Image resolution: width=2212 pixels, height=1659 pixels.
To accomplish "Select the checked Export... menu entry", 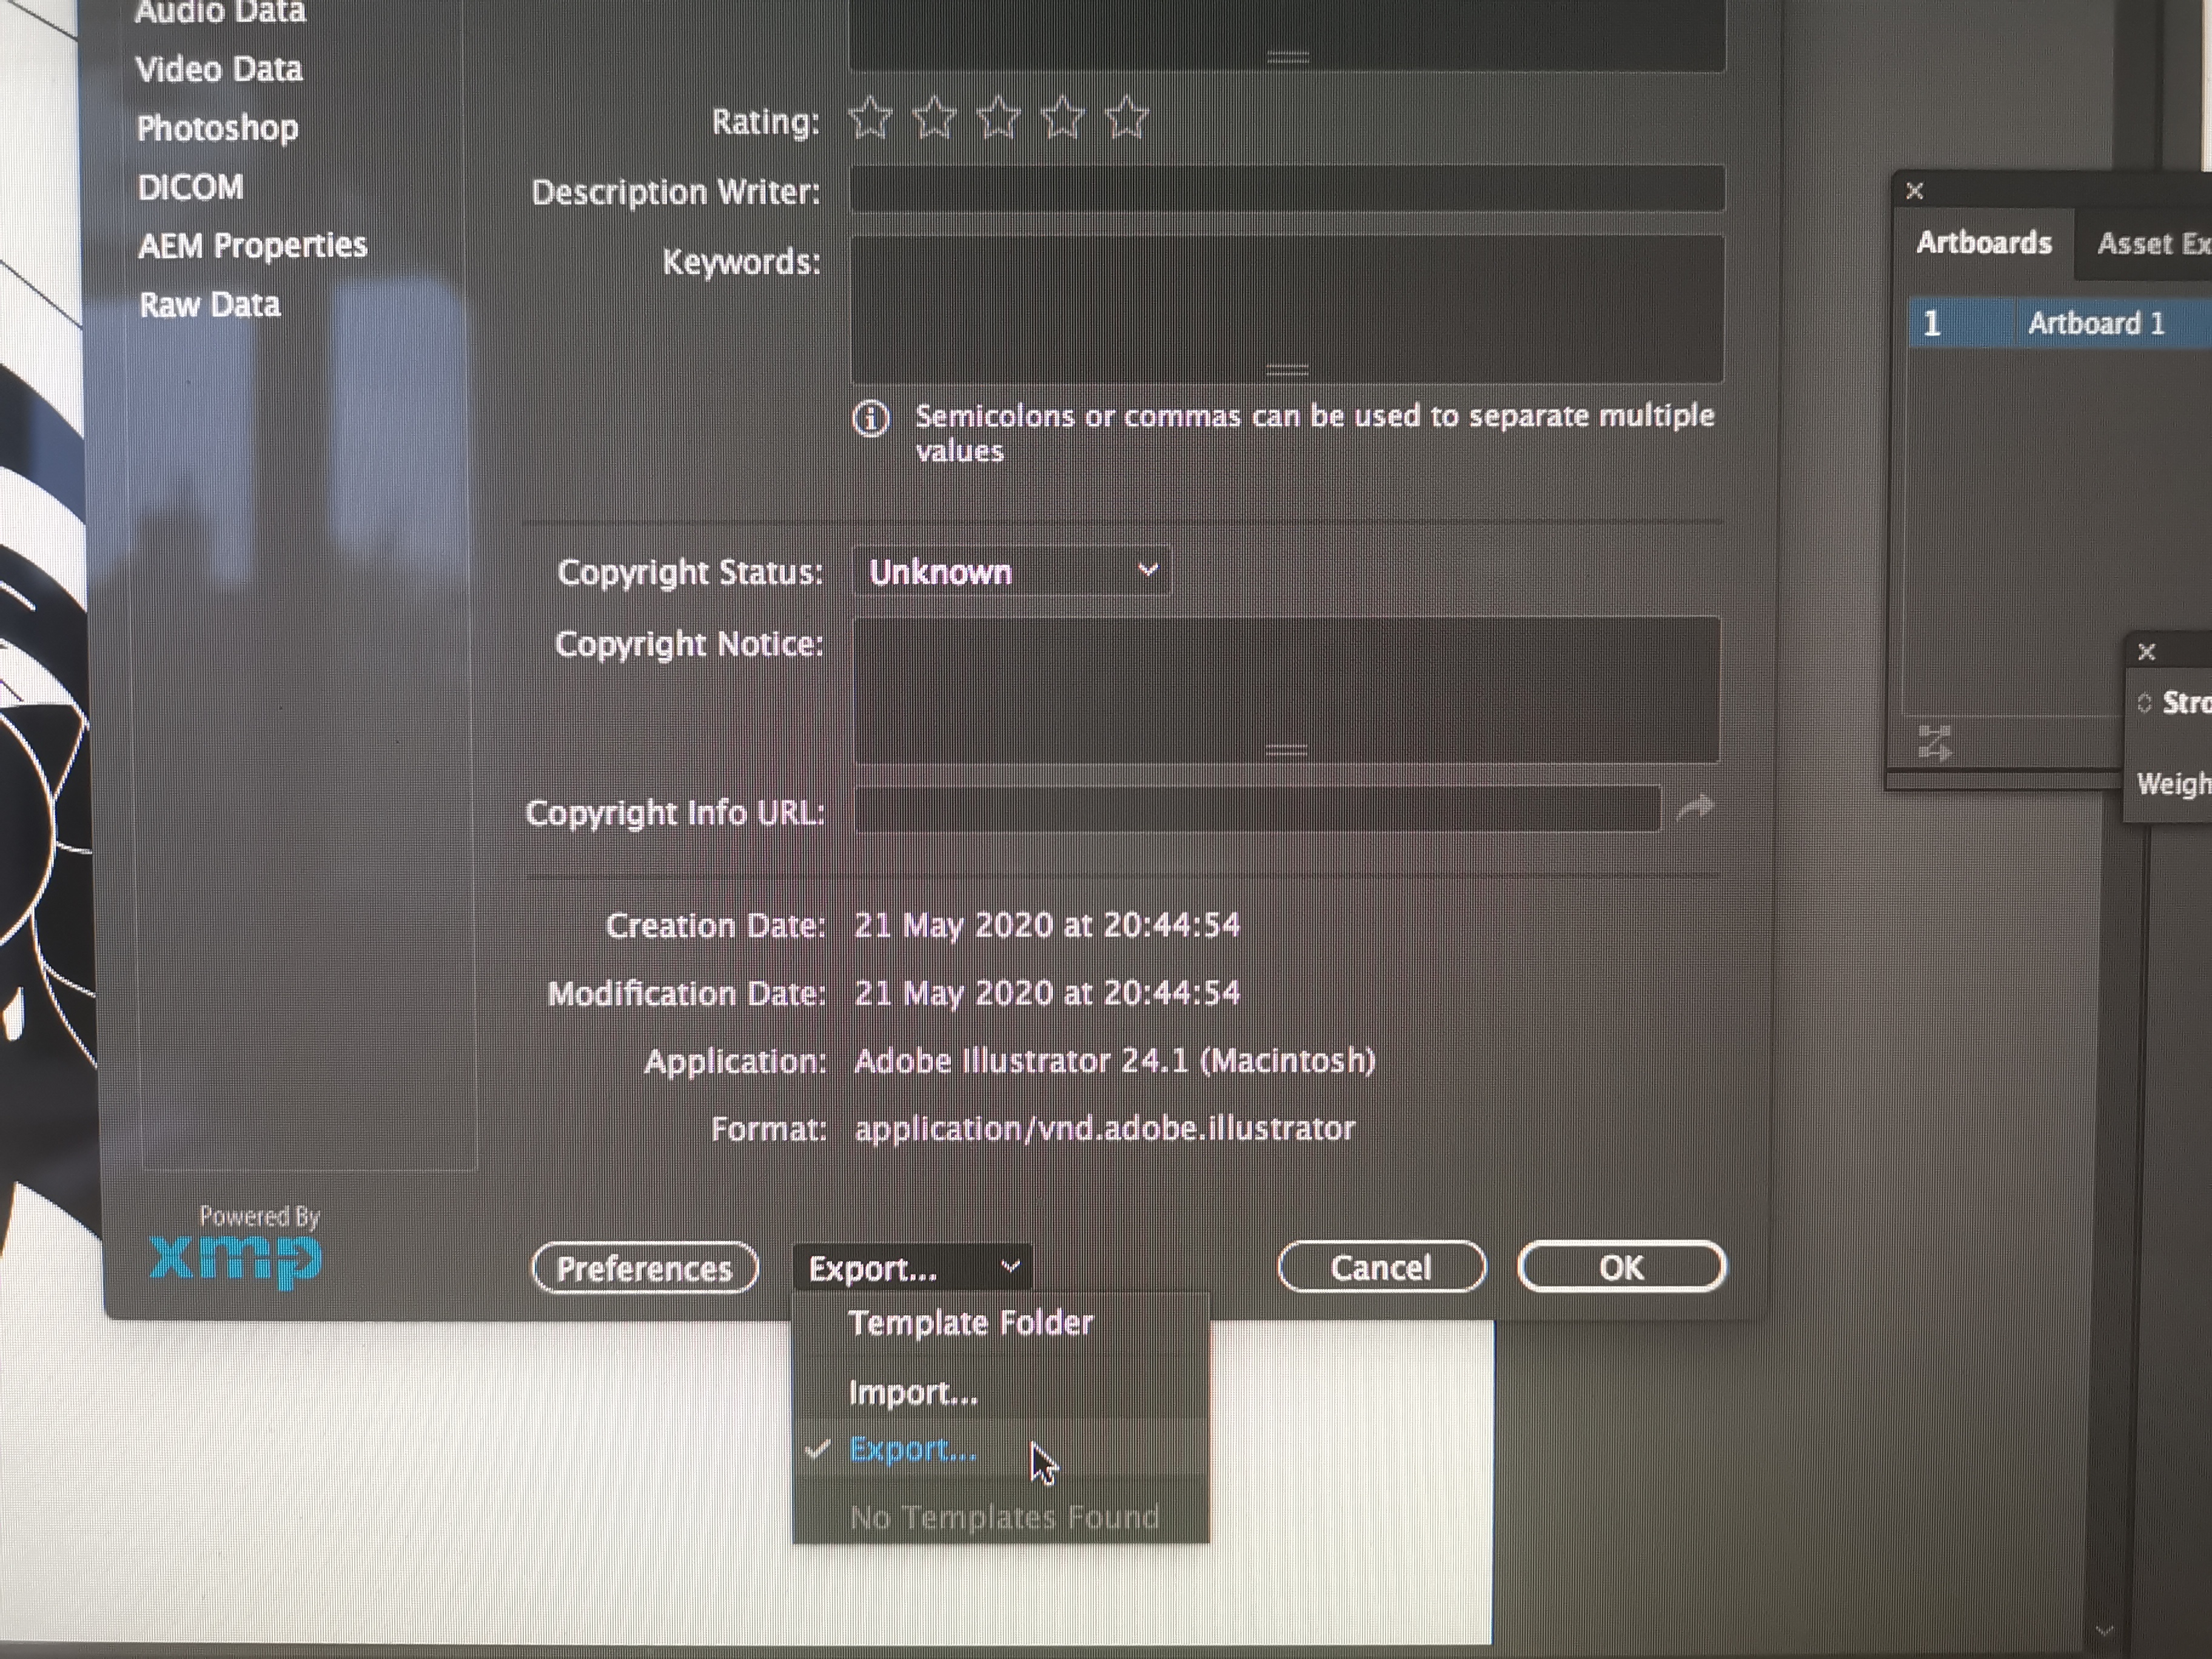I will [x=912, y=1449].
